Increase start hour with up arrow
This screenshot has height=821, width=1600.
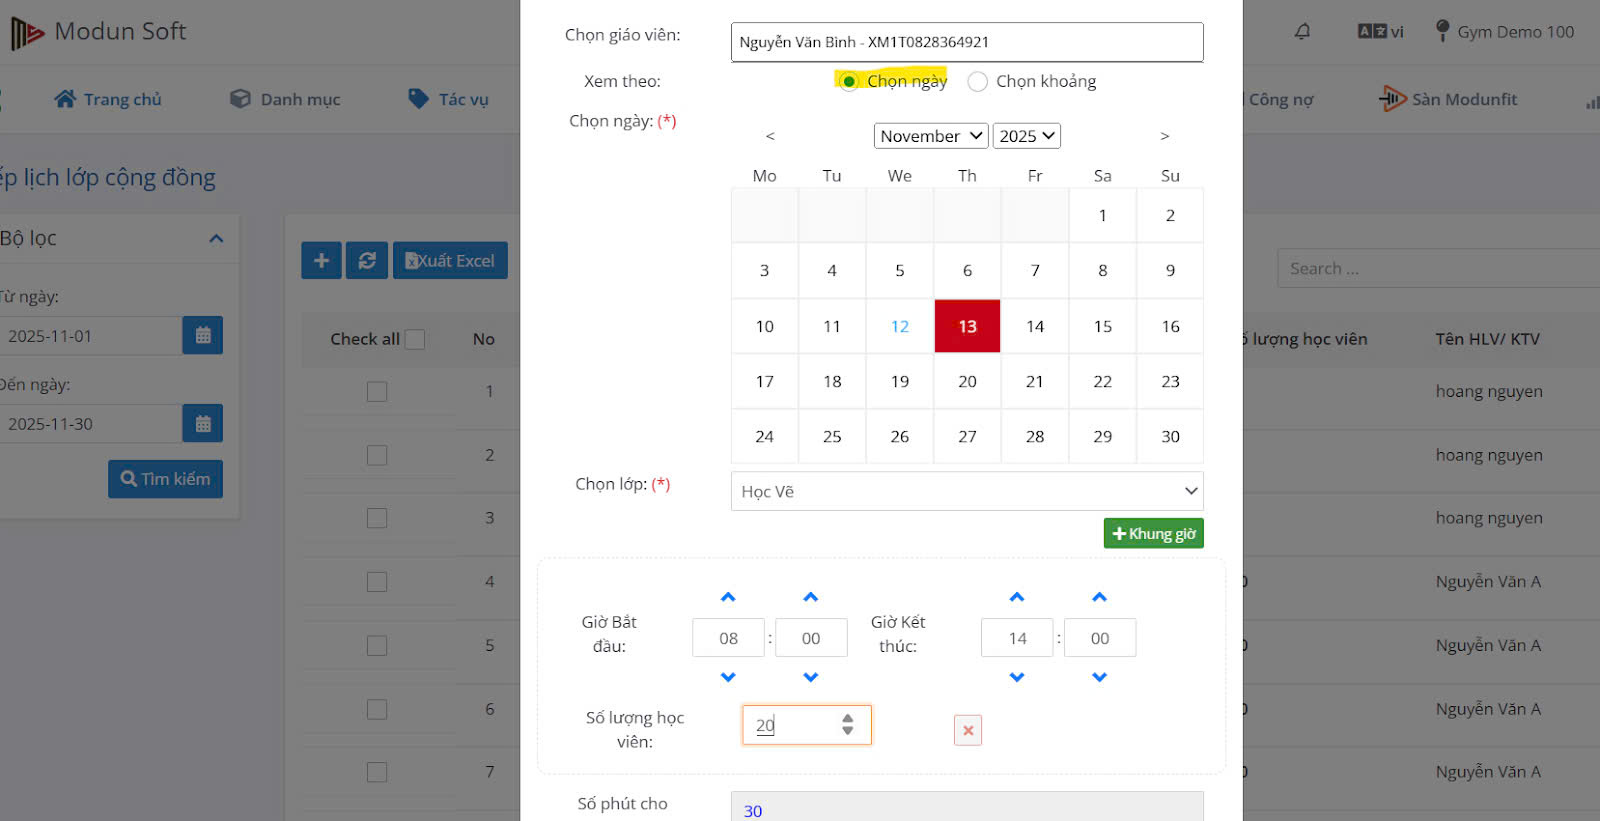tap(728, 597)
